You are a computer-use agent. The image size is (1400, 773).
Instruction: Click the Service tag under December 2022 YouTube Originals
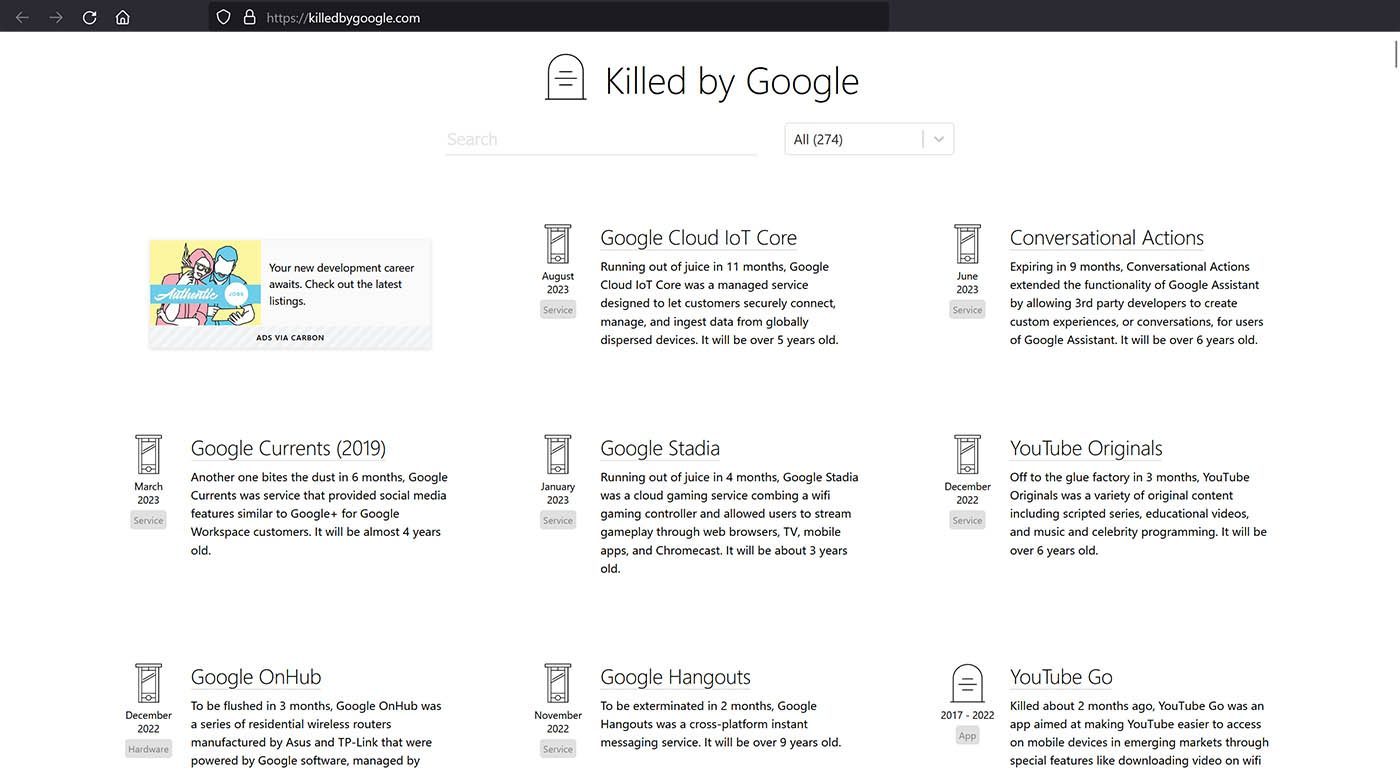click(967, 520)
